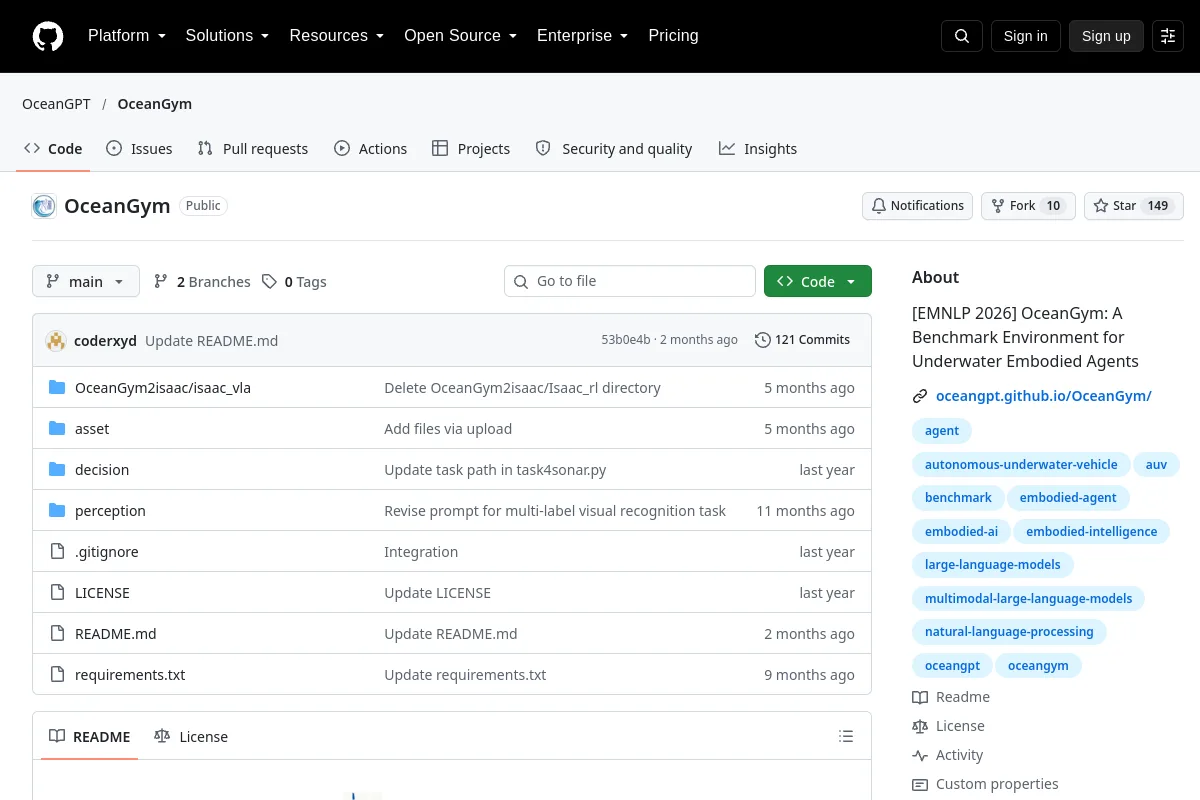1200x800 pixels.
Task: Focus the Go to file search field
Action: click(x=630, y=281)
